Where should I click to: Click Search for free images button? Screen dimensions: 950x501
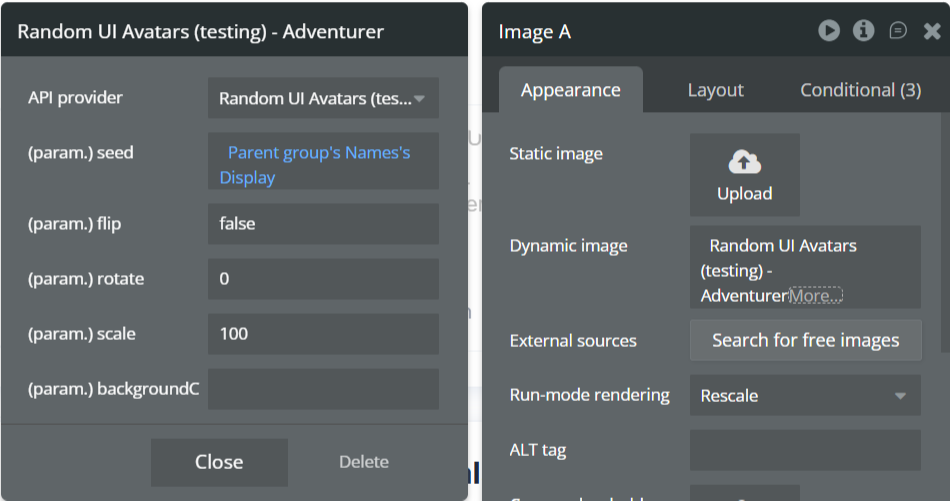[805, 341]
